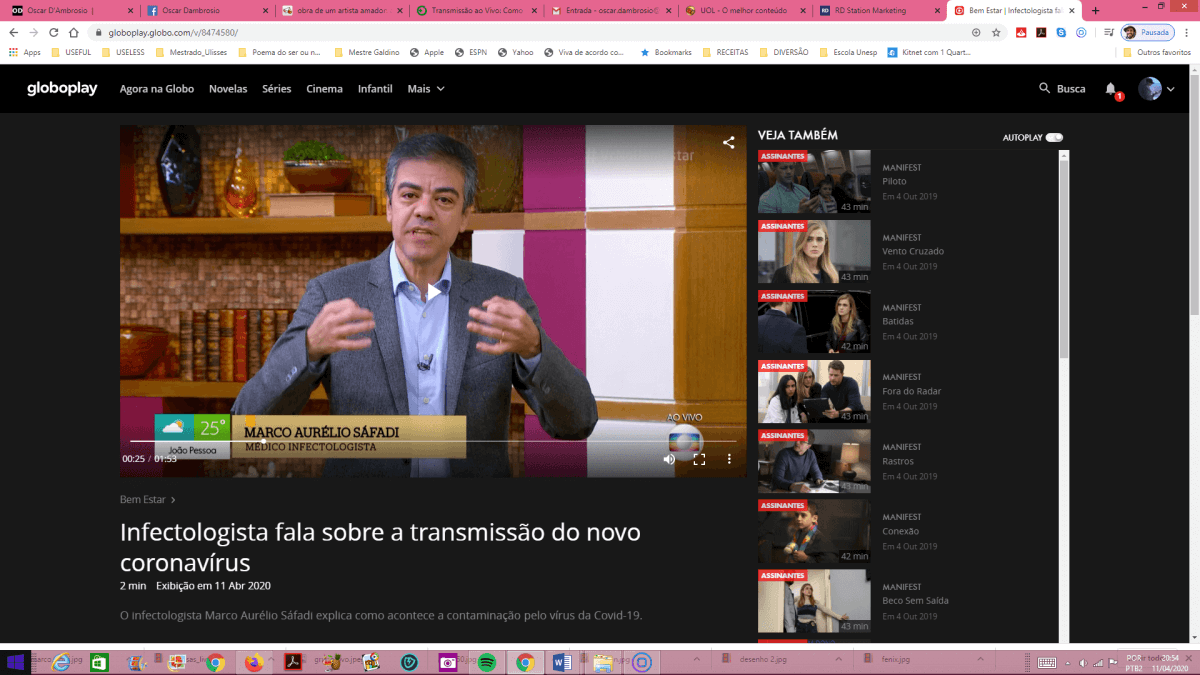Screen dimensions: 1200x675
Task: Open the search (Busca) magnifier
Action: [x=1044, y=88]
